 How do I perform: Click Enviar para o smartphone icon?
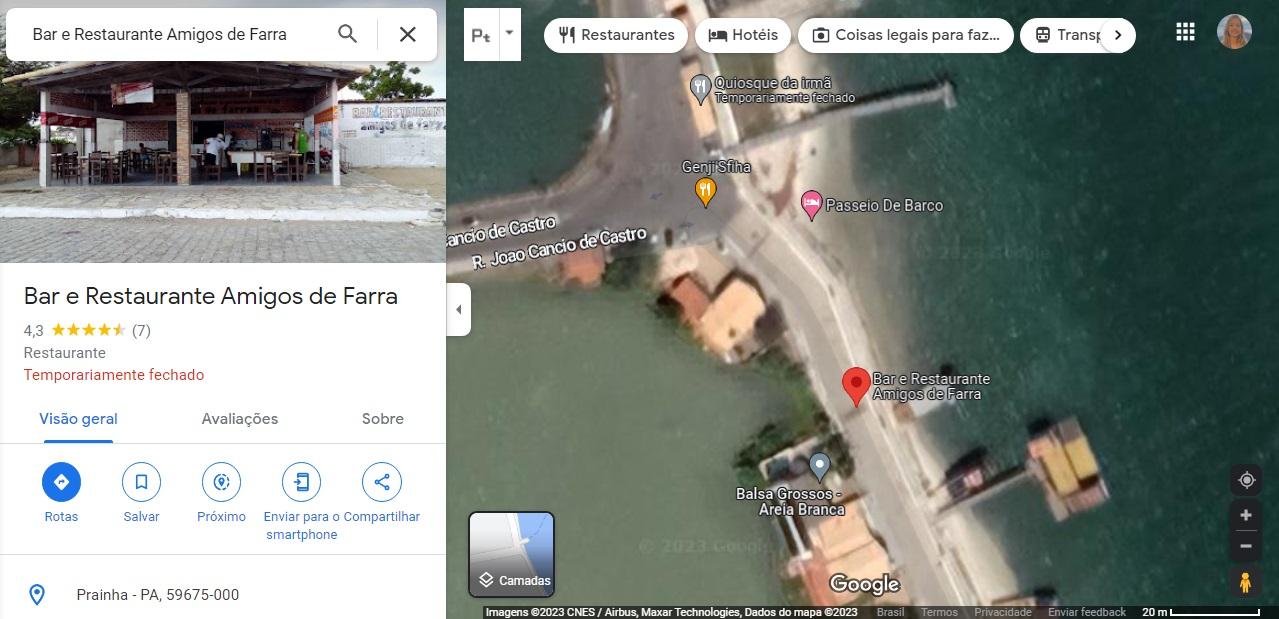pos(301,482)
